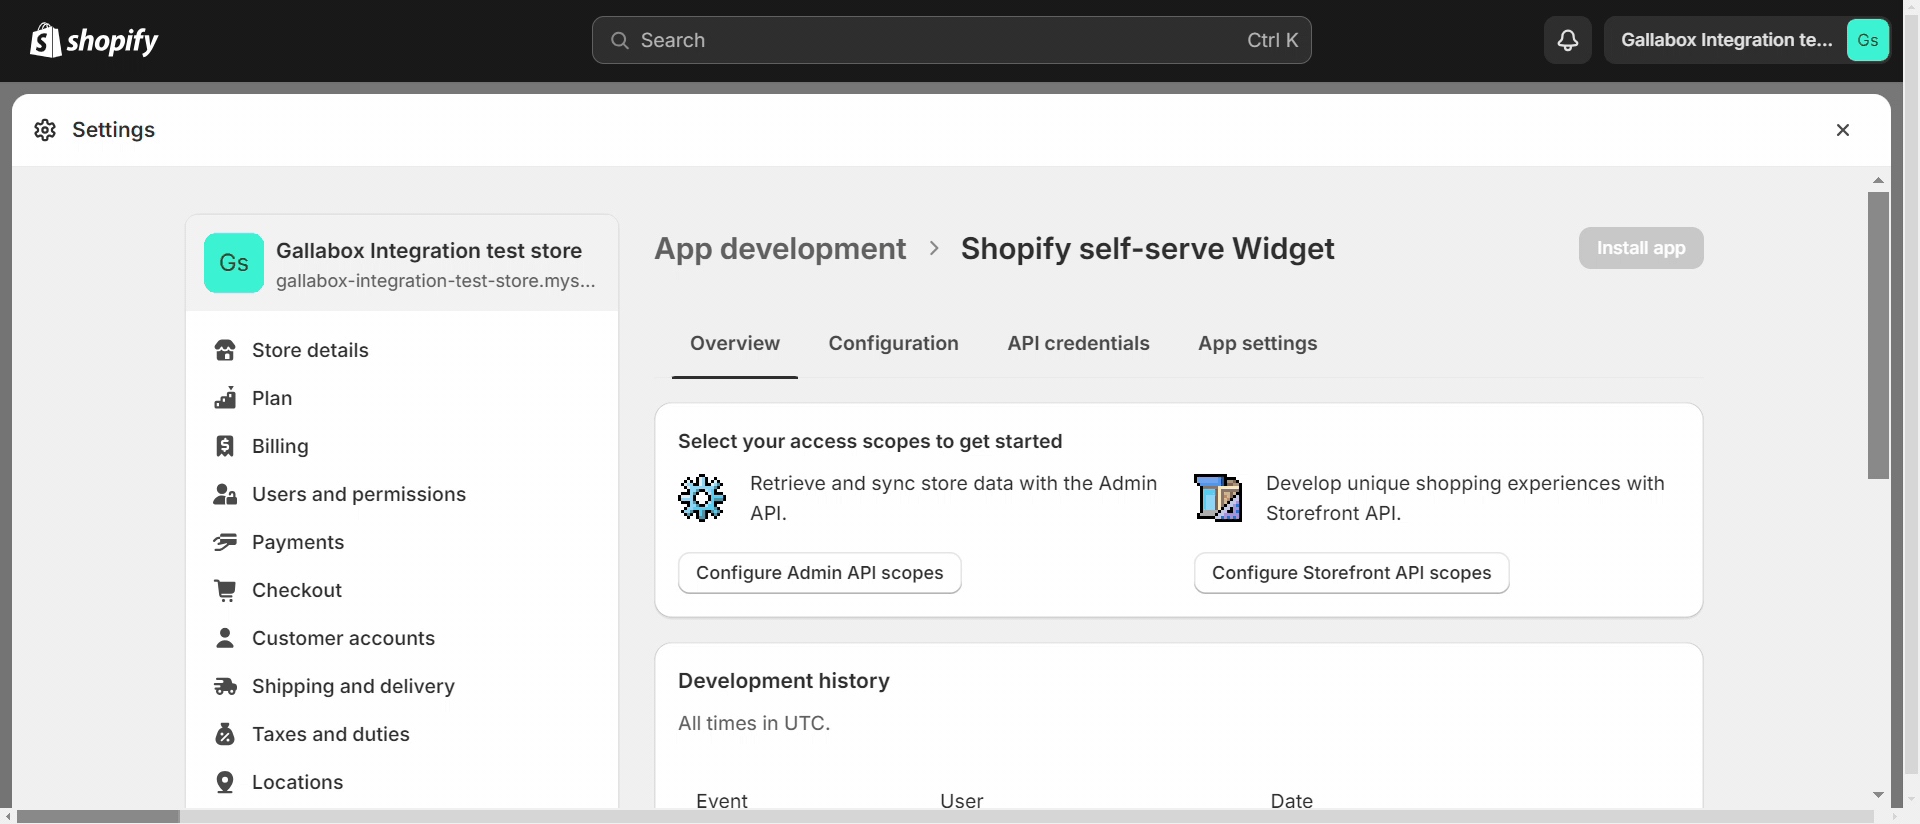Select the App settings tab

coord(1257,343)
